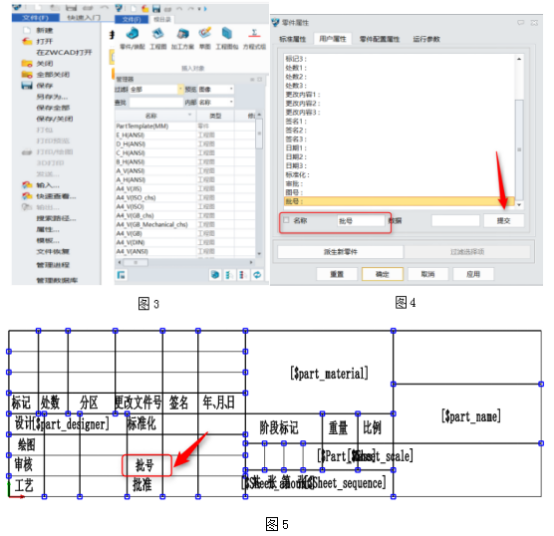The width and height of the screenshot is (554, 536).
Task: Click the 批号 text in title block
Action: point(145,465)
